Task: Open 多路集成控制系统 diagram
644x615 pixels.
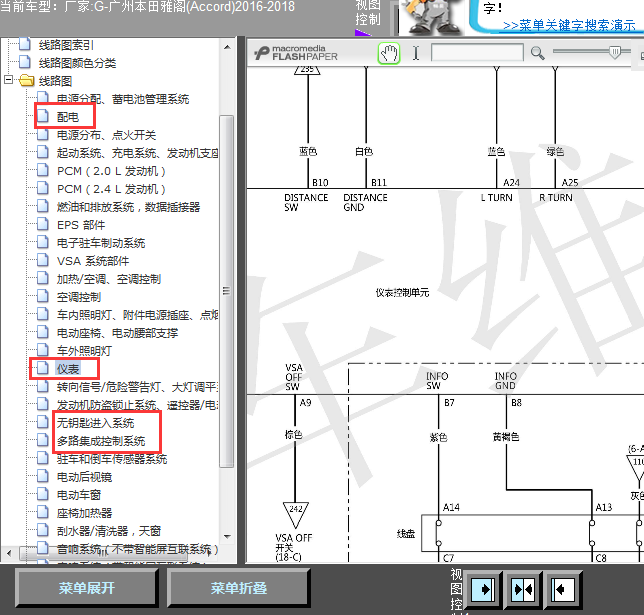Action: [101, 441]
